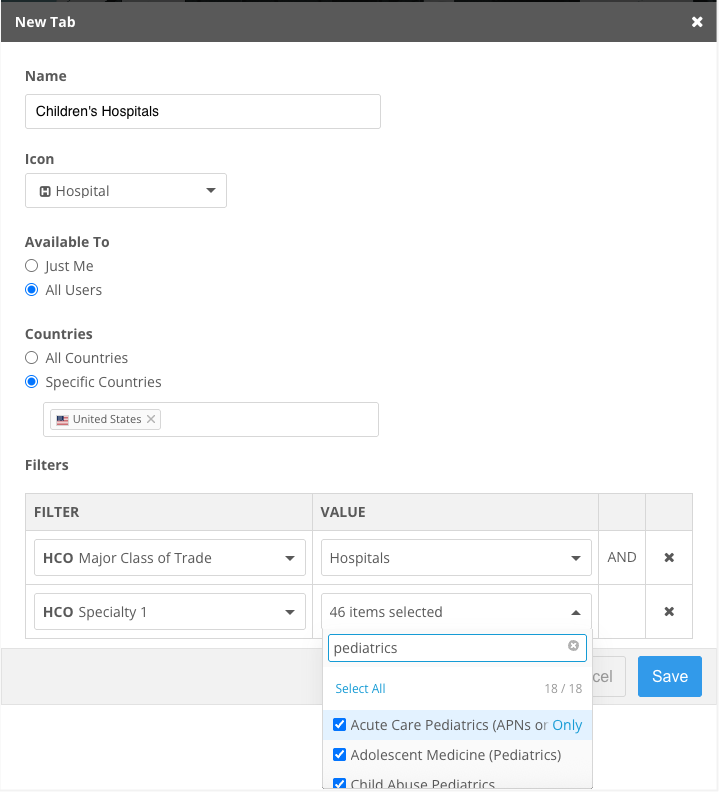
Task: Open the Hospital icon dropdown
Action: pyautogui.click(x=126, y=191)
